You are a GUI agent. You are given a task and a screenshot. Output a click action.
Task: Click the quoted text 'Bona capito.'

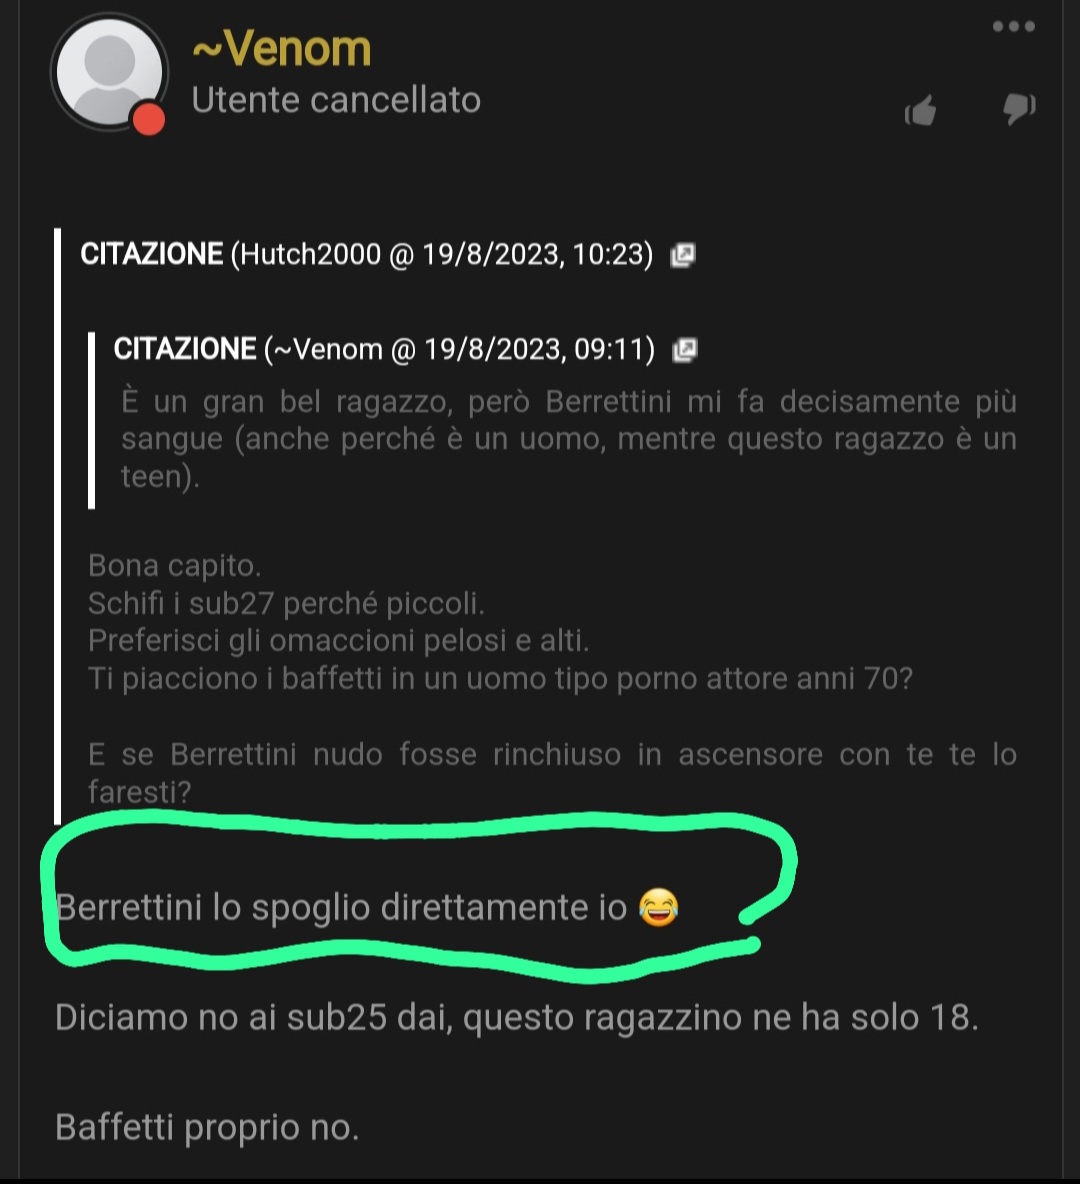tap(174, 566)
